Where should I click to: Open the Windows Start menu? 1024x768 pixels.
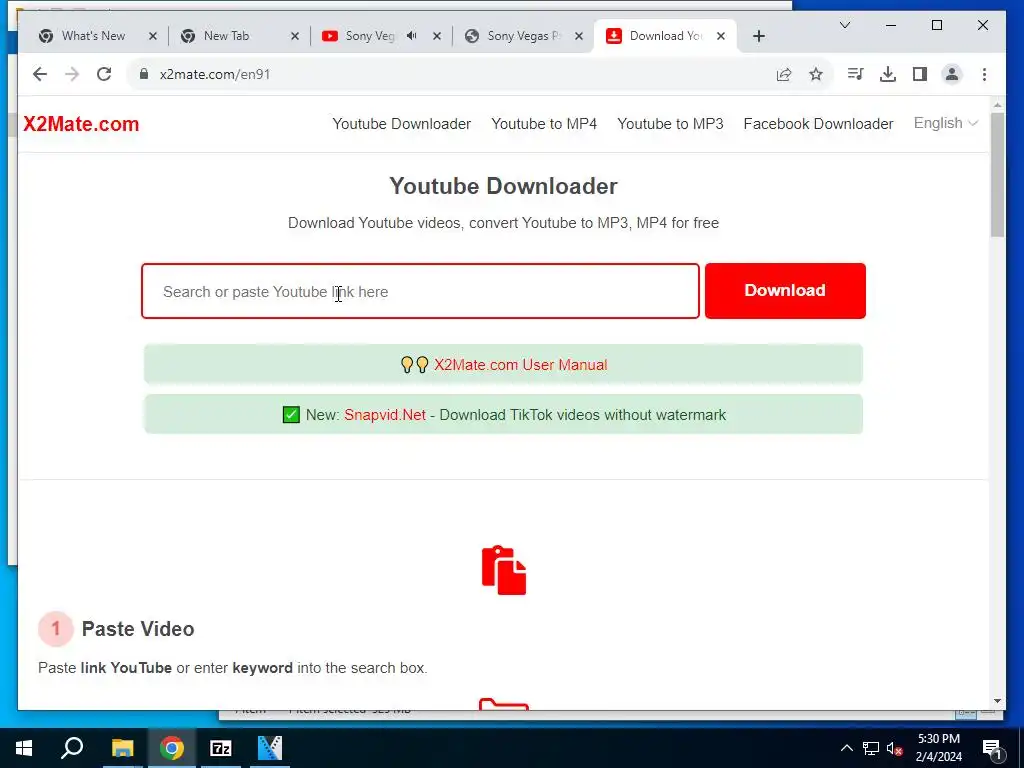click(24, 748)
